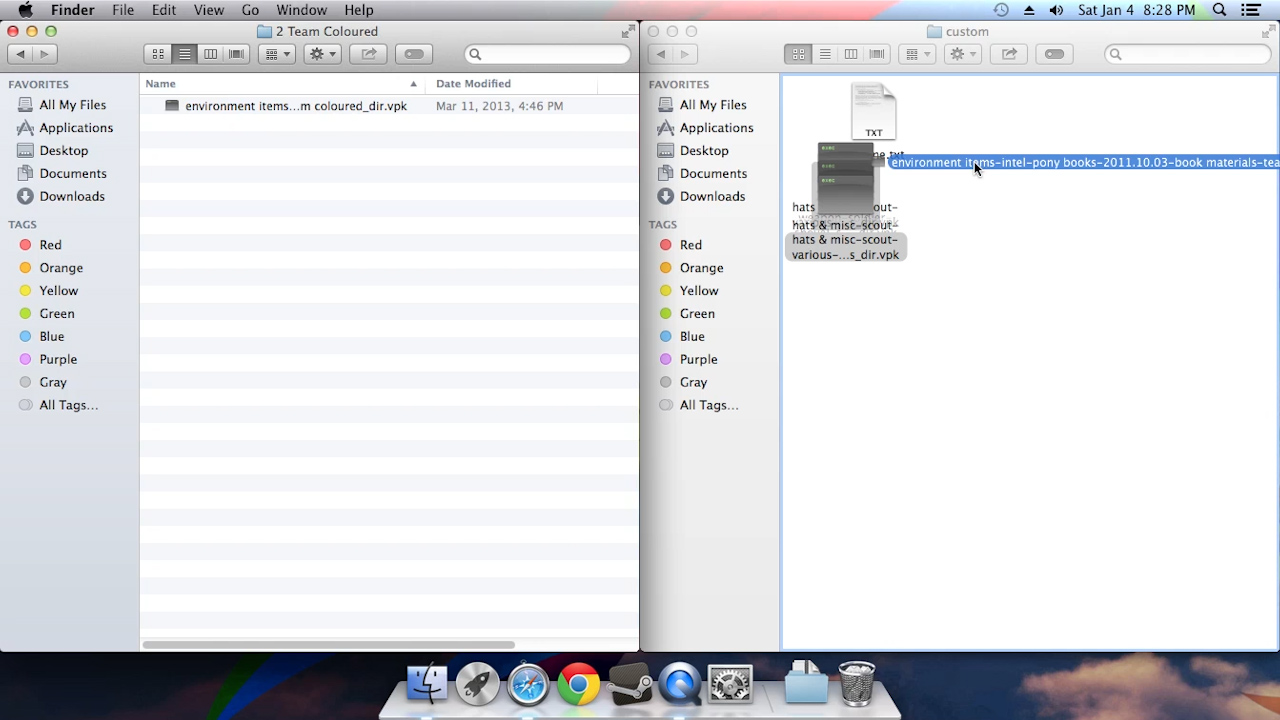This screenshot has height=720, width=1280.
Task: Open the Go menu
Action: pyautogui.click(x=250, y=10)
